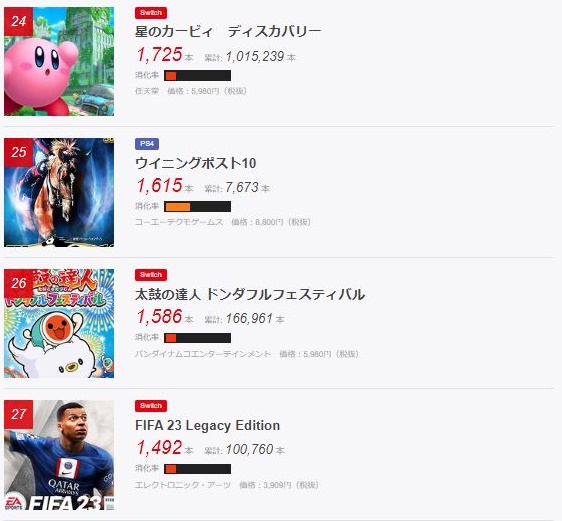
Task: Click the PS4 platform badge for Winning Post 10
Action: tap(147, 144)
